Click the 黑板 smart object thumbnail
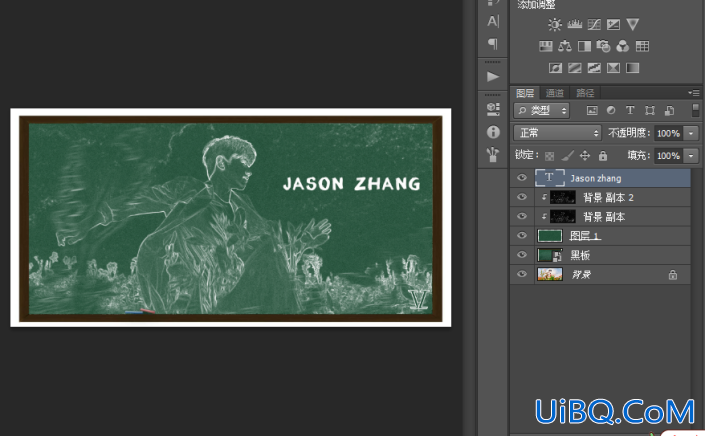Image resolution: width=705 pixels, height=436 pixels. pos(550,255)
